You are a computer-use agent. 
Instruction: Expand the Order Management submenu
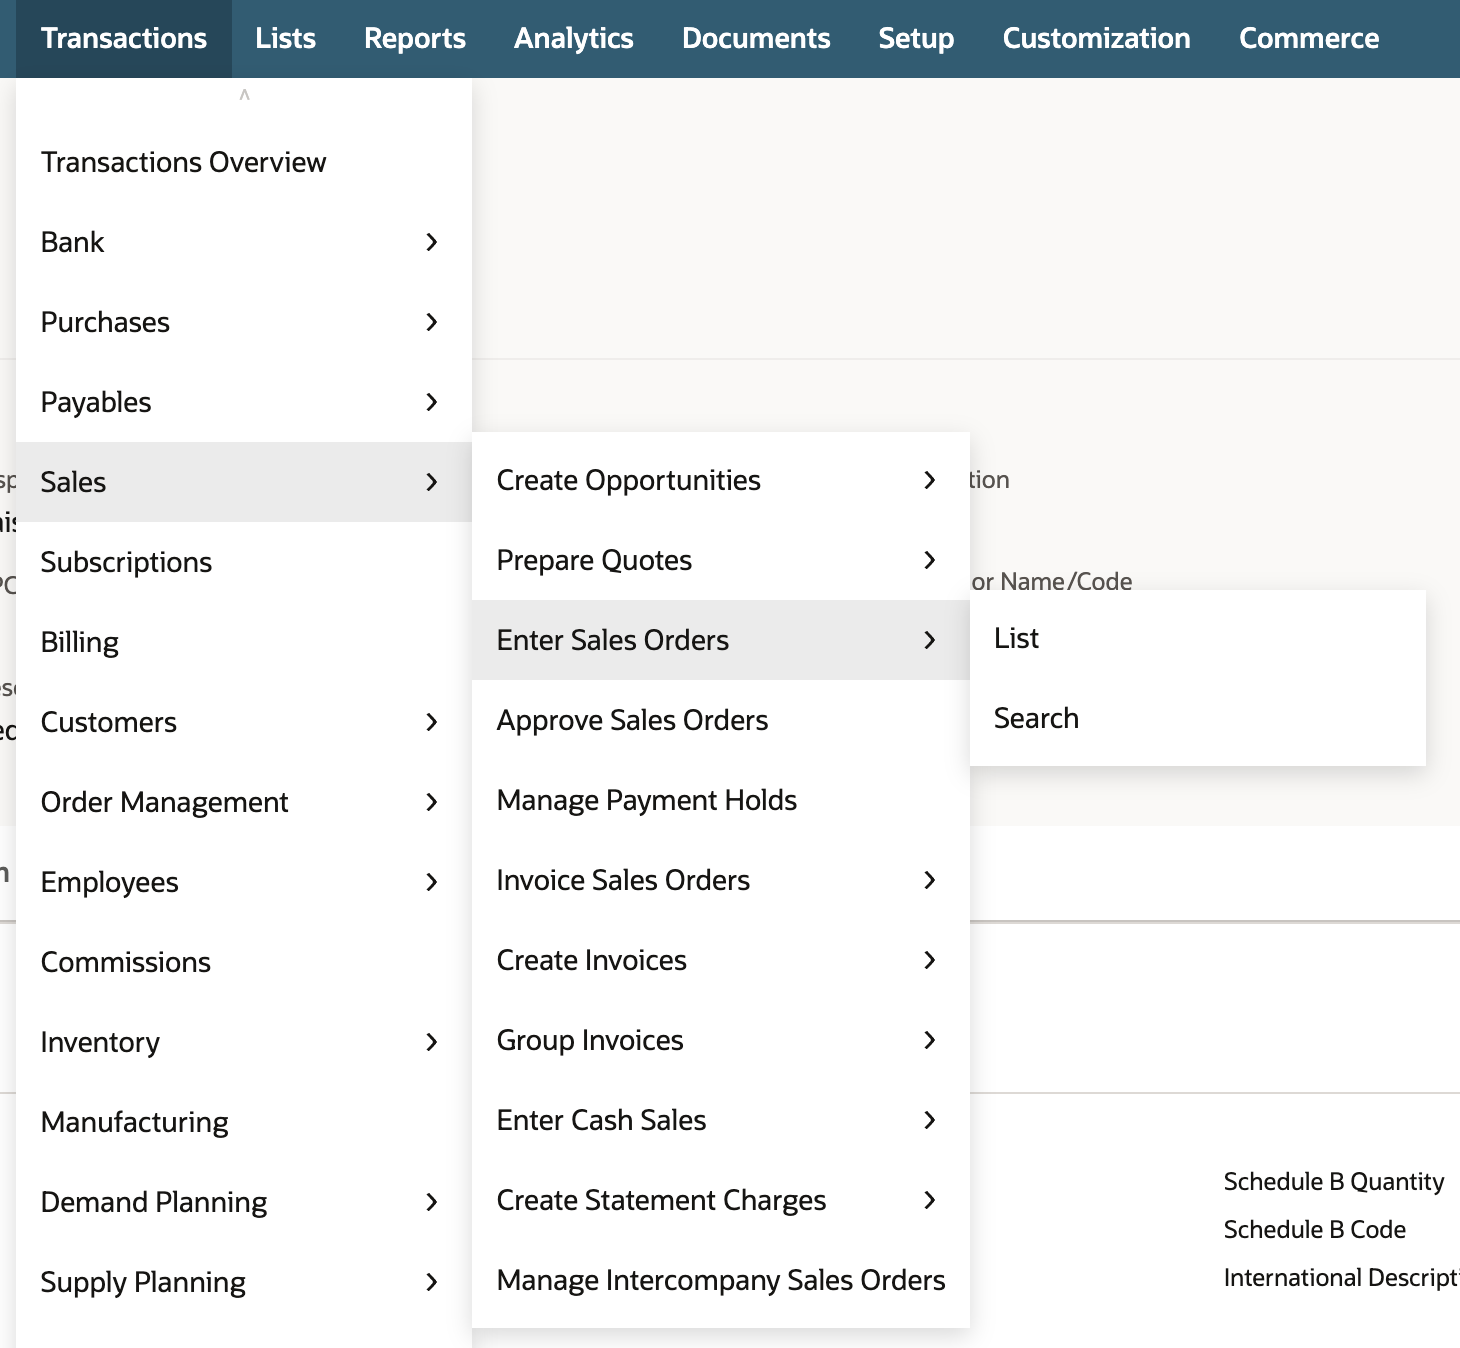click(244, 802)
